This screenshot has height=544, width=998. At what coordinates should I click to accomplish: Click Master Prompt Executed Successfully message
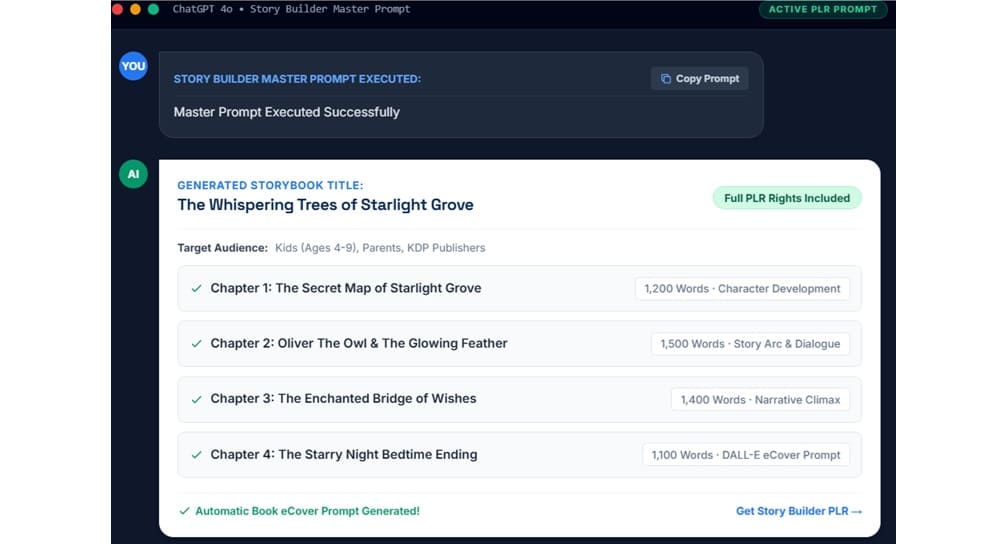pyautogui.click(x=287, y=112)
